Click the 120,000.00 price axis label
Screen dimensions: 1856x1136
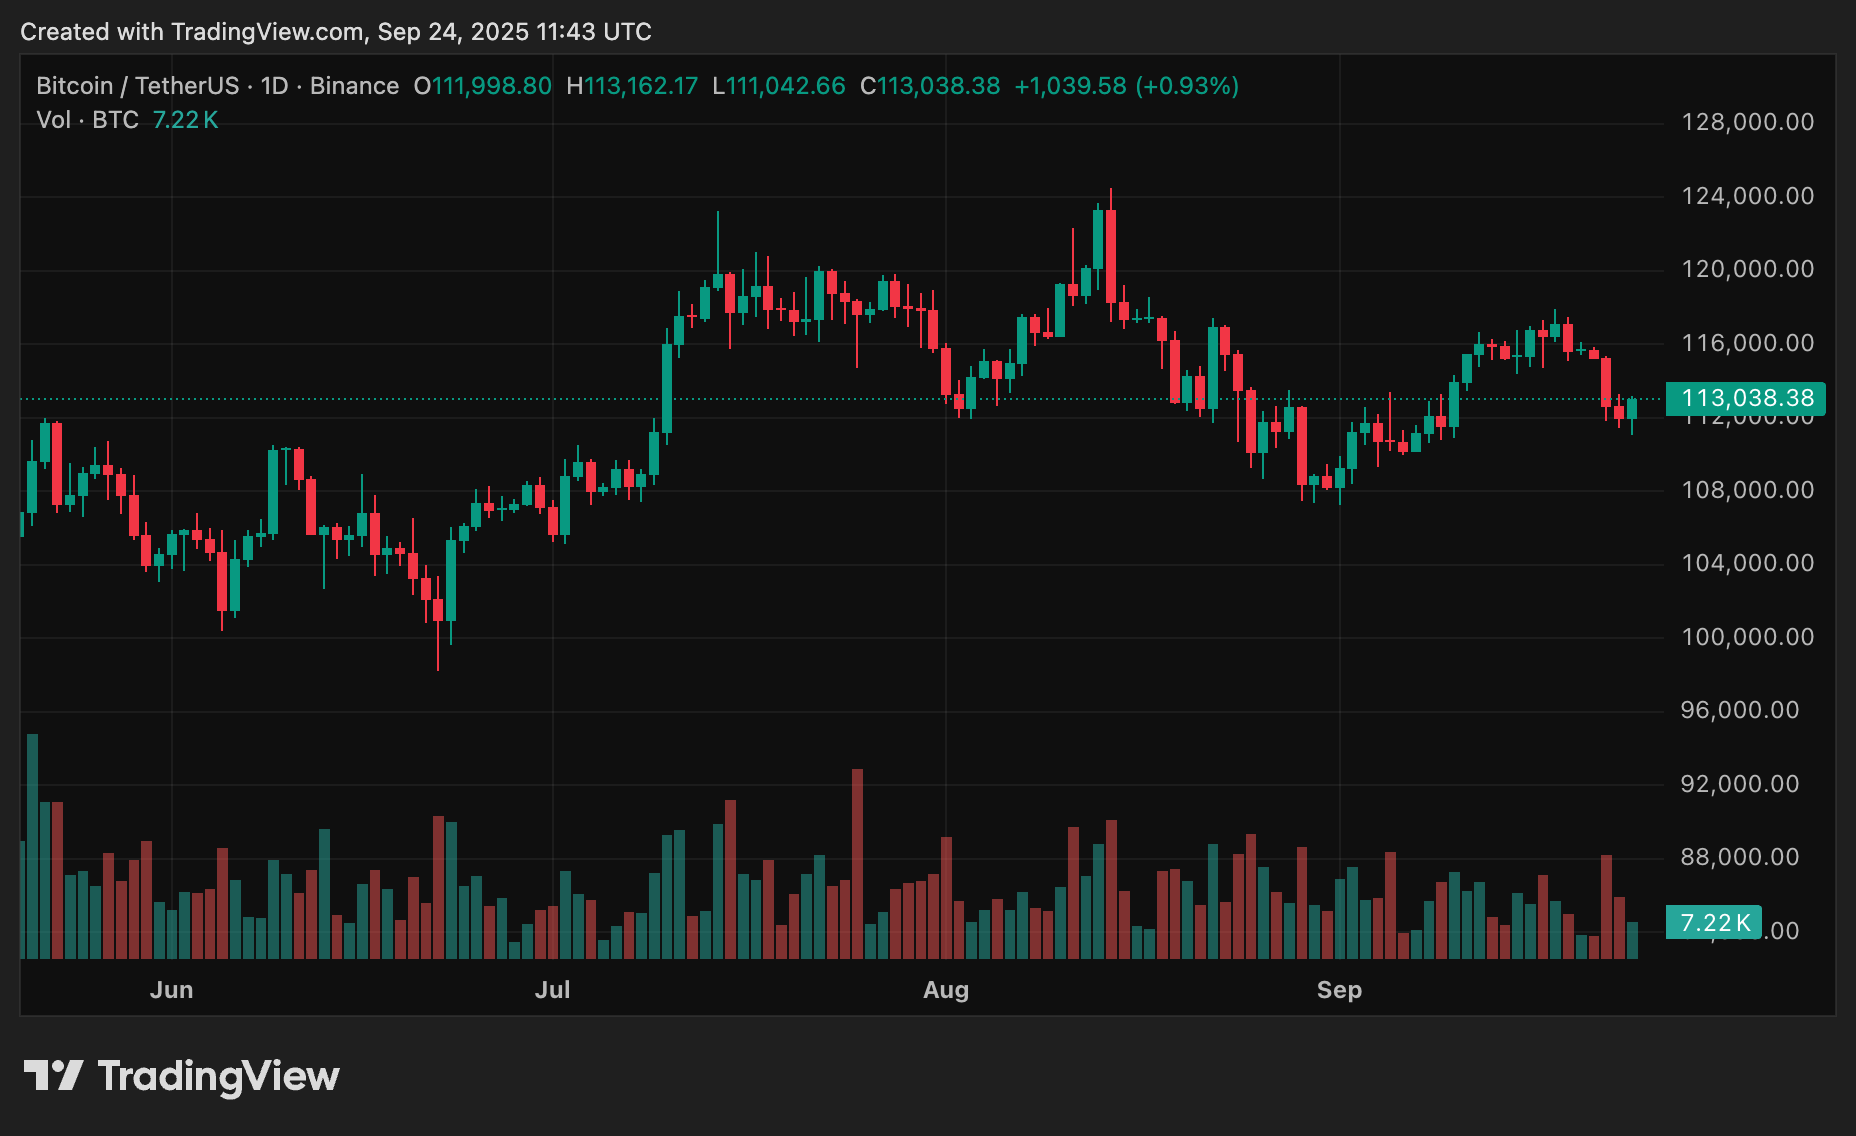pos(1745,269)
